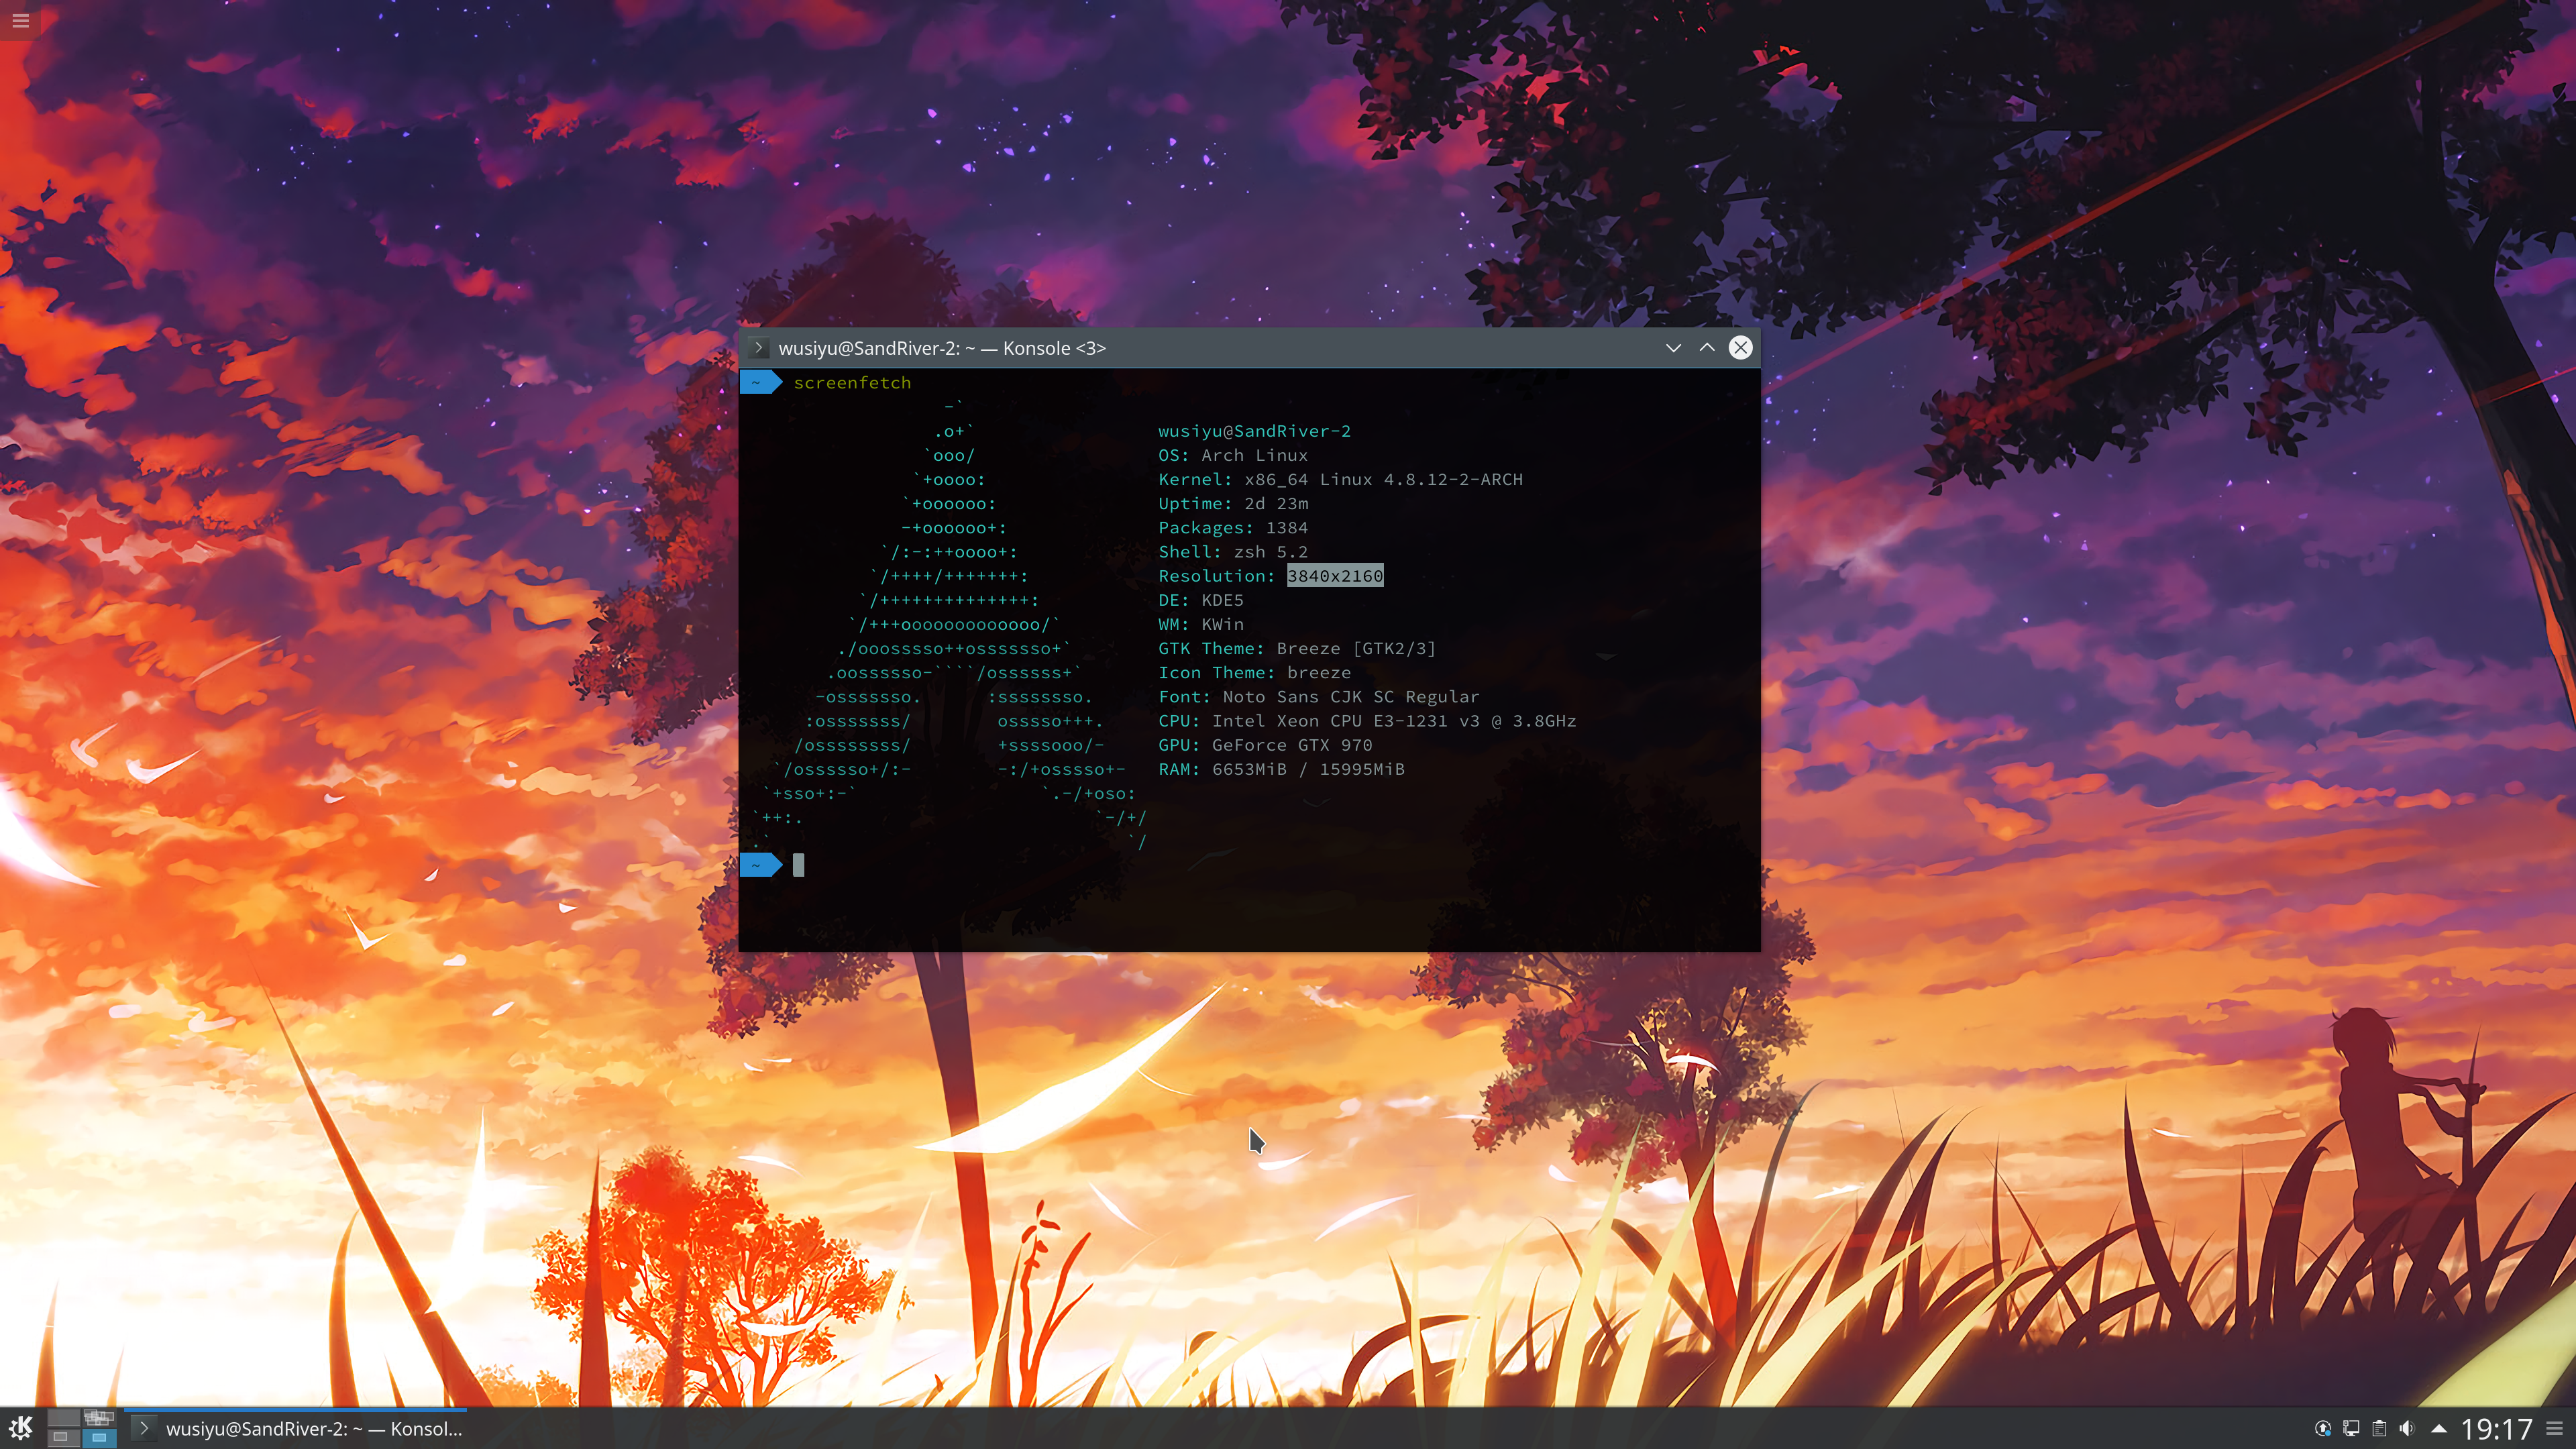The width and height of the screenshot is (2576, 1449).
Task: Open the clipboard tray icon
Action: tap(2379, 1429)
